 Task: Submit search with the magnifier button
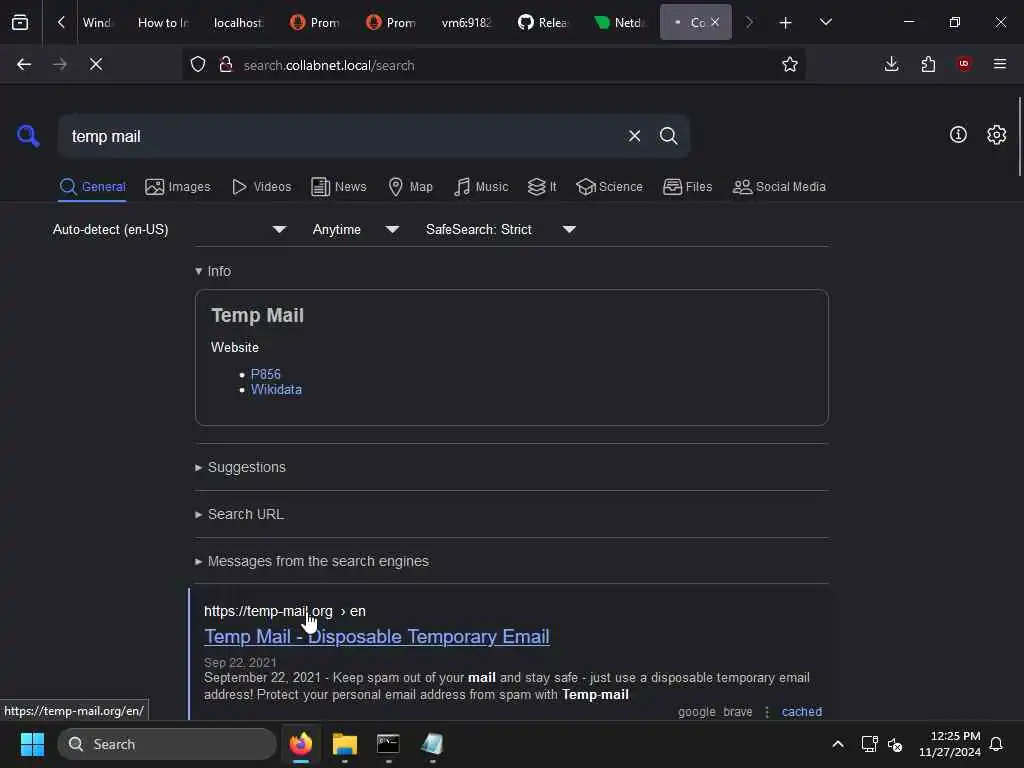click(x=668, y=136)
